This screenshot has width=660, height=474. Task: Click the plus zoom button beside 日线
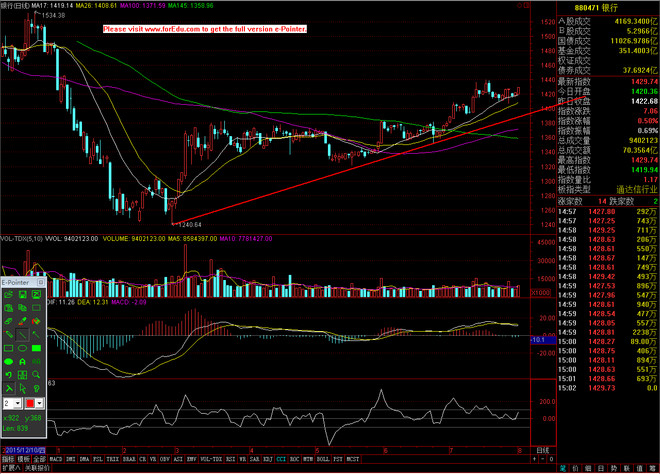pyautogui.click(x=535, y=459)
